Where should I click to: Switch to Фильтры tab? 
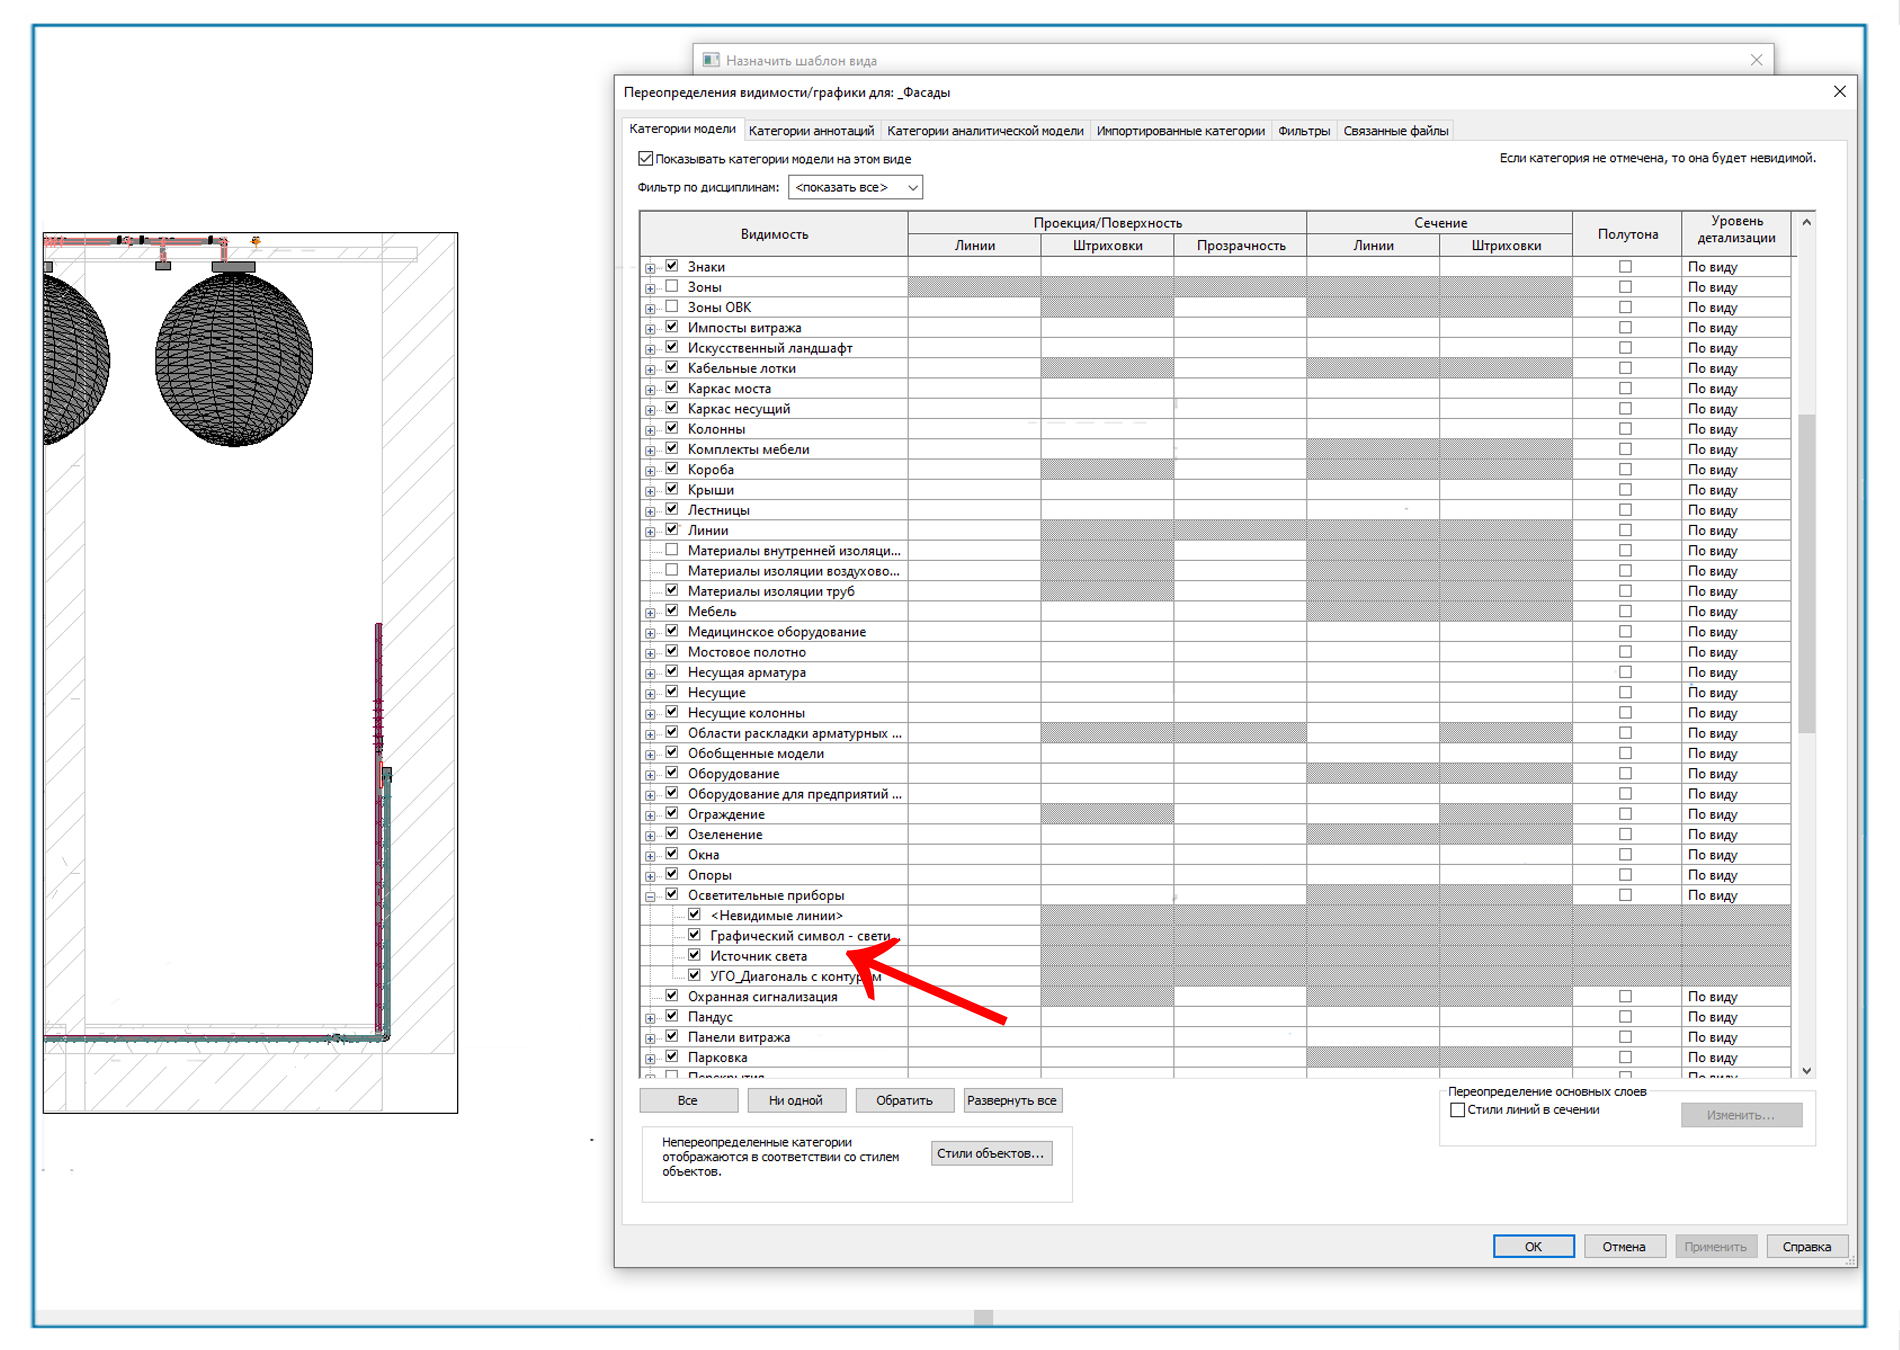coord(1304,130)
